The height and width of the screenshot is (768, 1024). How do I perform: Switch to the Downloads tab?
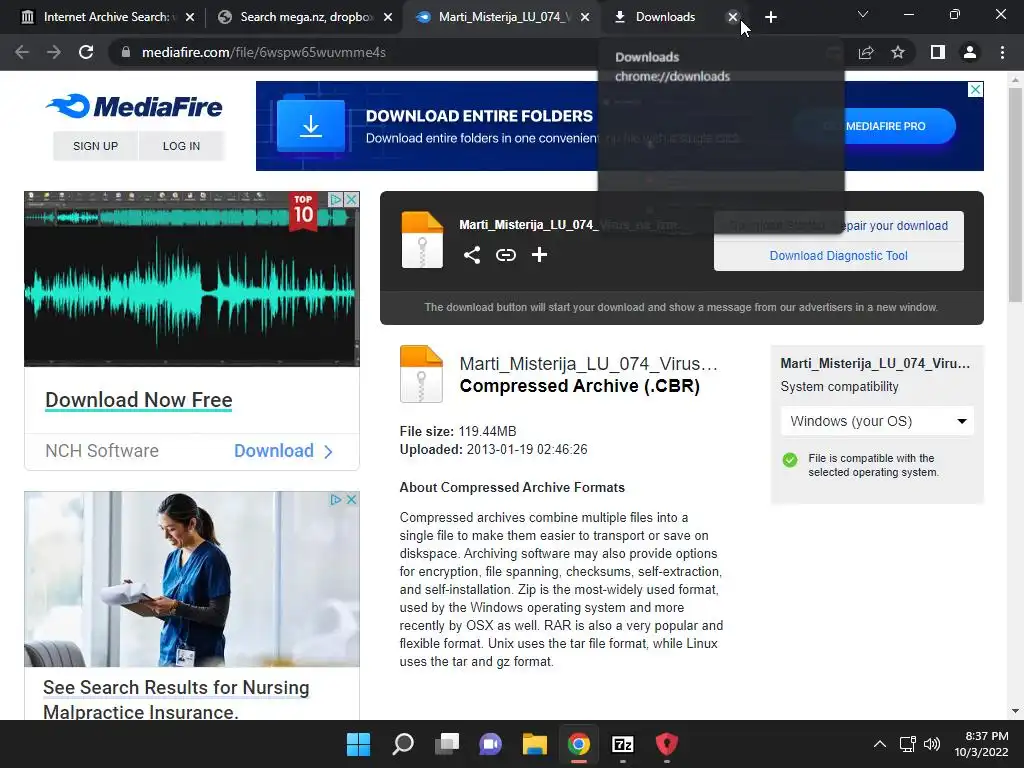click(x=665, y=17)
